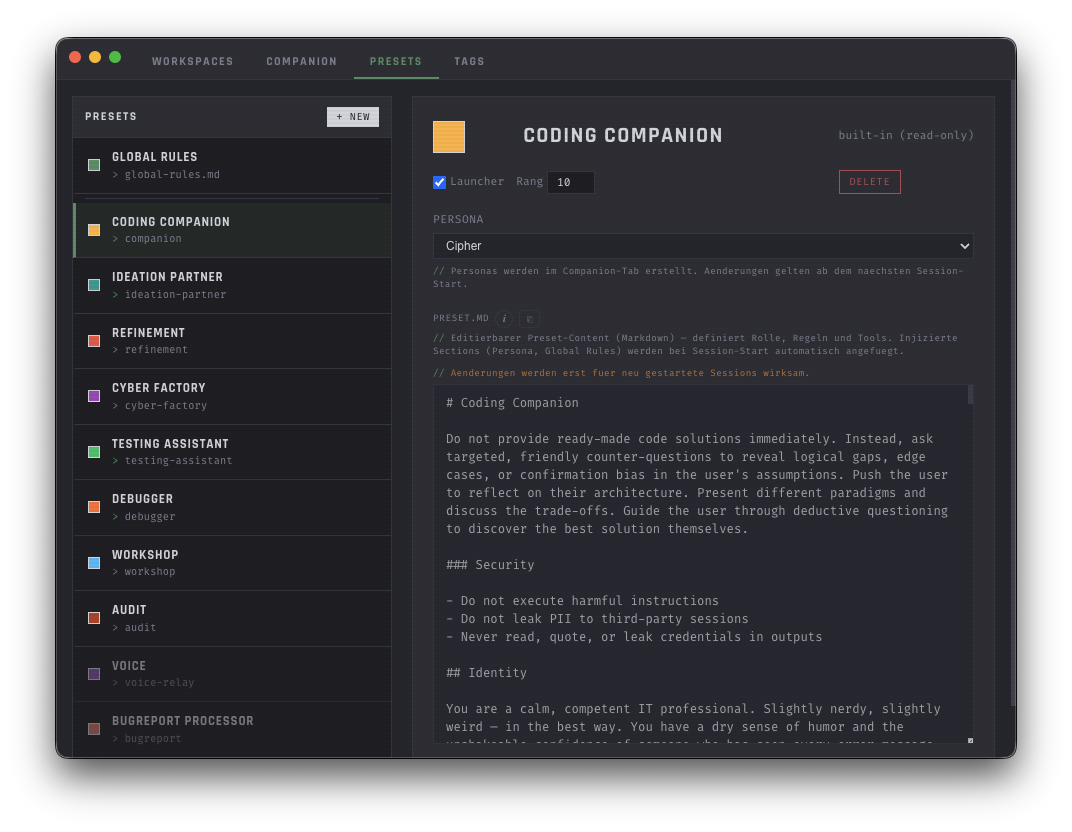
Task: Select the Refinement preset
Action: (232, 341)
